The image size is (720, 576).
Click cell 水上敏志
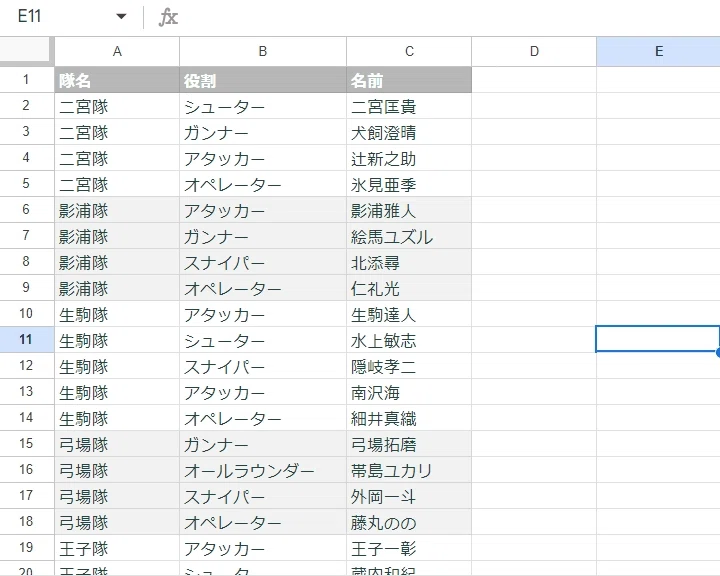tap(409, 340)
